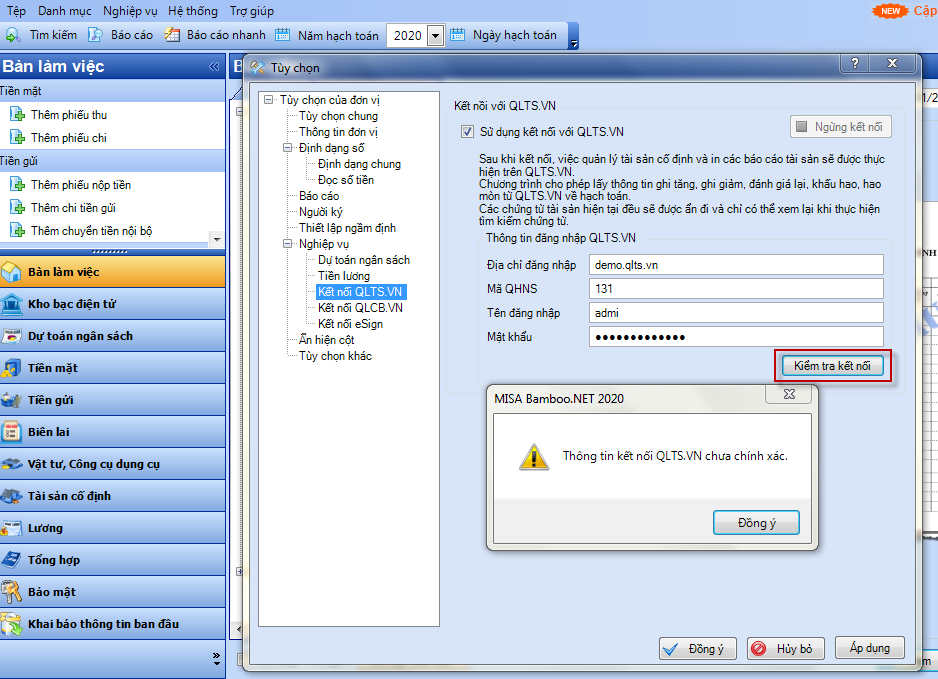
Task: Open the Tệp menu
Action: pos(16,11)
